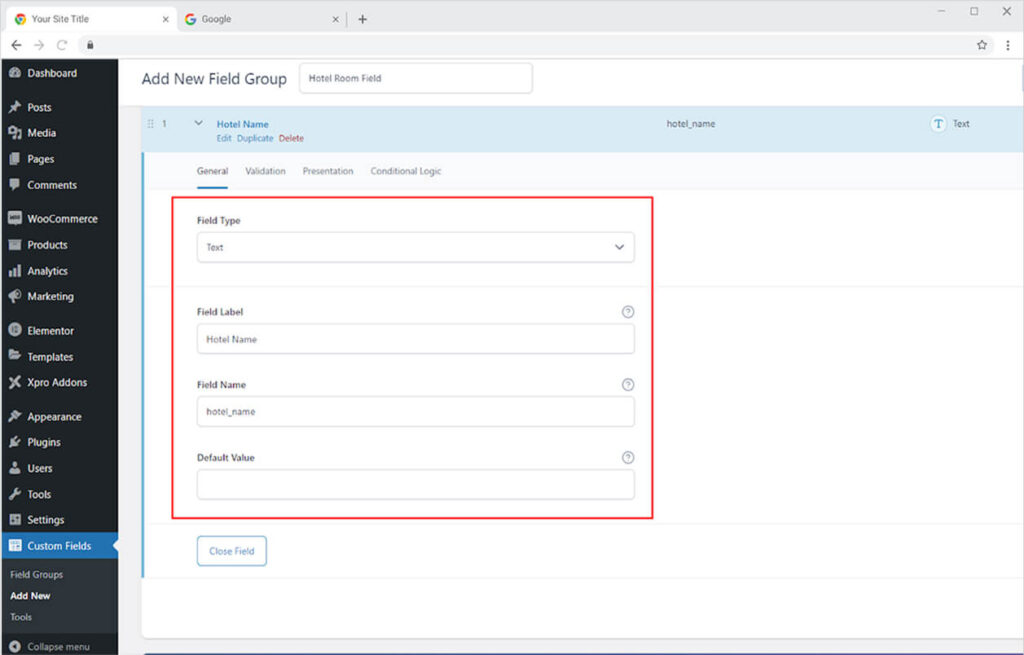Screen dimensions: 1024x655
Task: Collapse the Hotel Name field chevron
Action: [198, 124]
